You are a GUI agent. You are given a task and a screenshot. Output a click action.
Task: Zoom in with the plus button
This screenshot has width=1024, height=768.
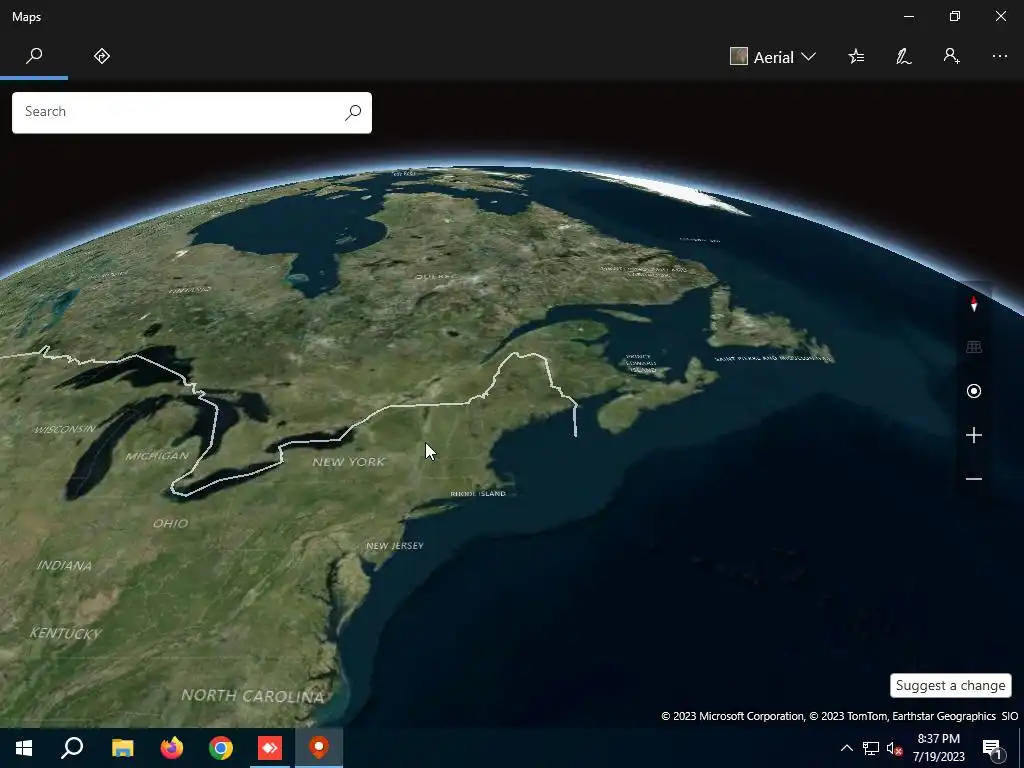974,435
